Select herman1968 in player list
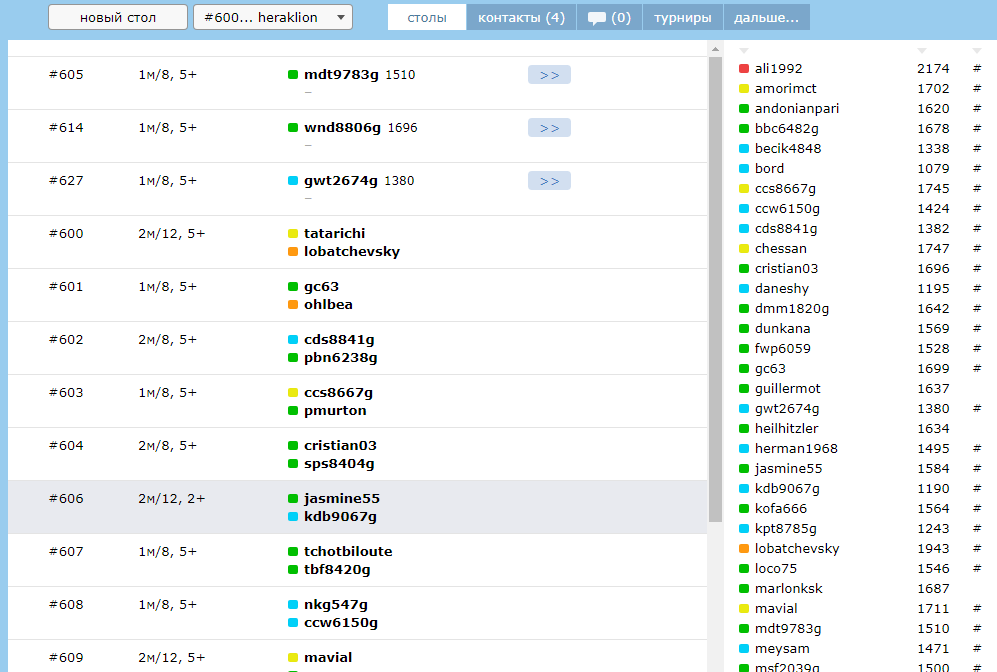Viewport: 997px width, 672px height. (x=796, y=449)
